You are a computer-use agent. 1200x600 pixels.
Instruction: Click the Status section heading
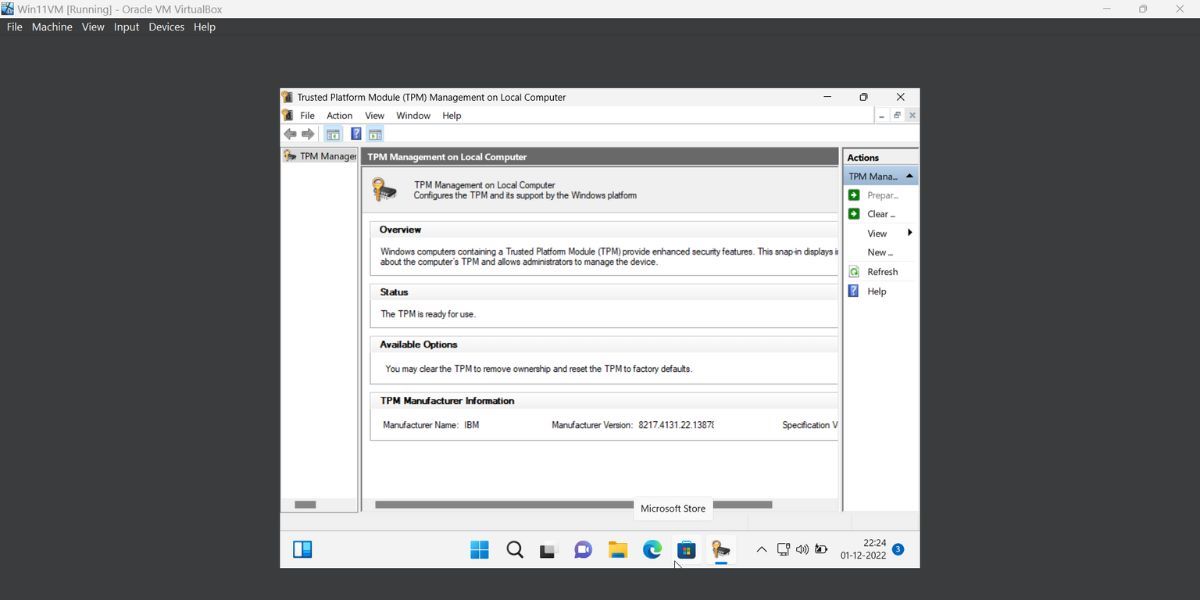click(x=394, y=292)
